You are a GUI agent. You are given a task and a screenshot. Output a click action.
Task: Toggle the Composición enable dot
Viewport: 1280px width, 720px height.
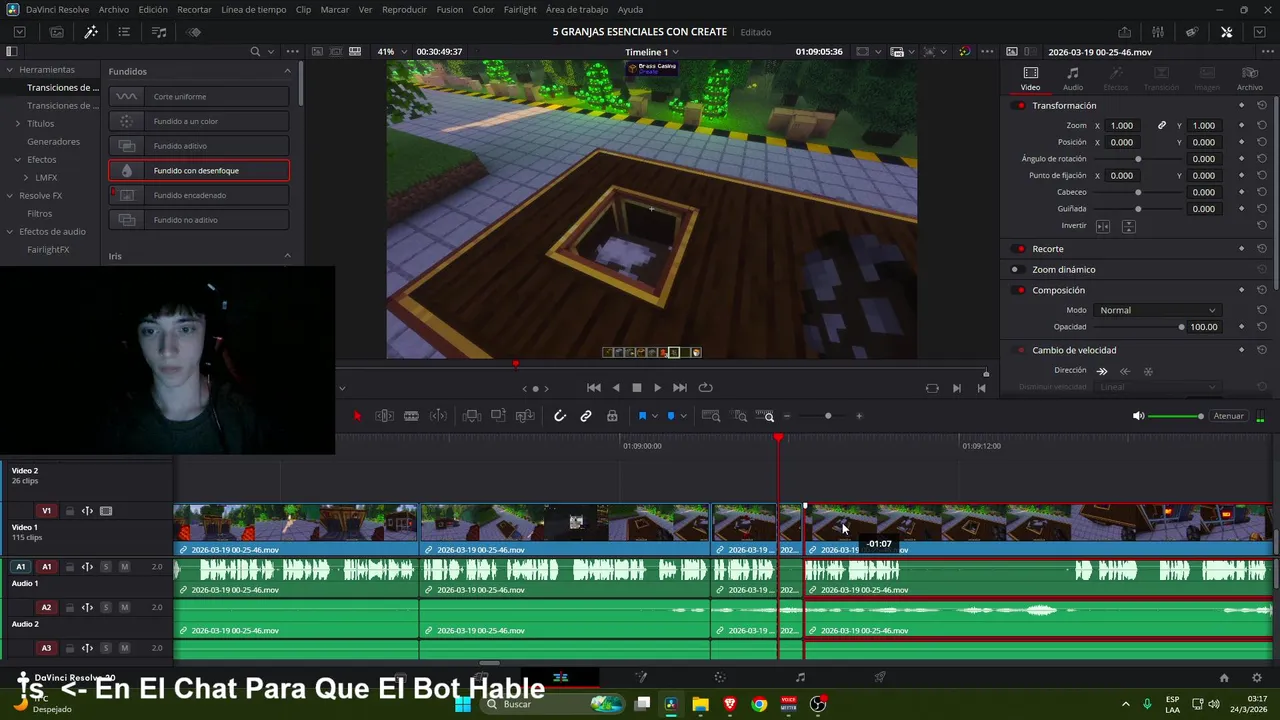tap(1020, 290)
